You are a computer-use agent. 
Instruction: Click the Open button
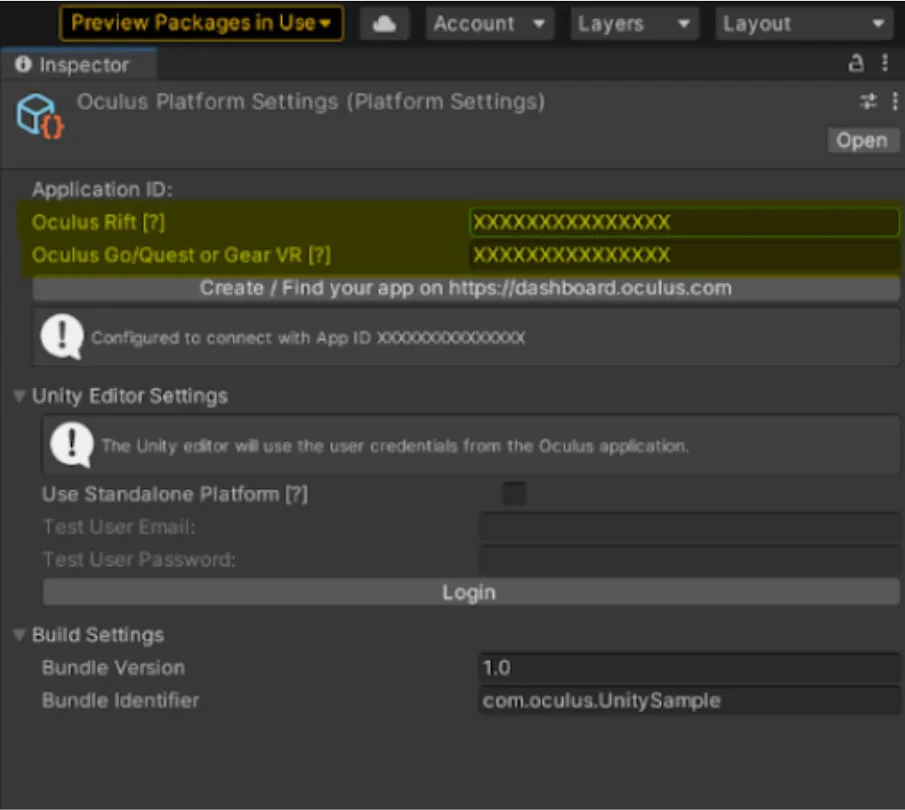[862, 140]
